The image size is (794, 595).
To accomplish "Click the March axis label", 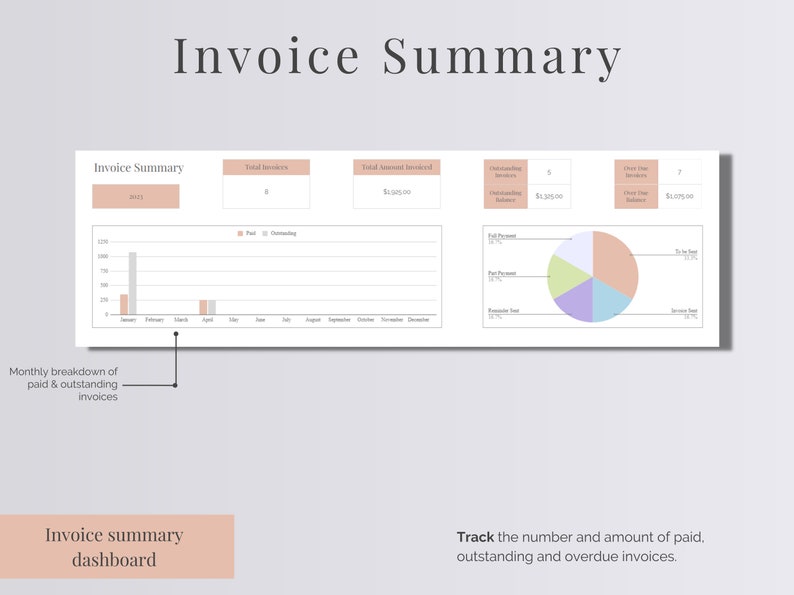I will coord(181,320).
